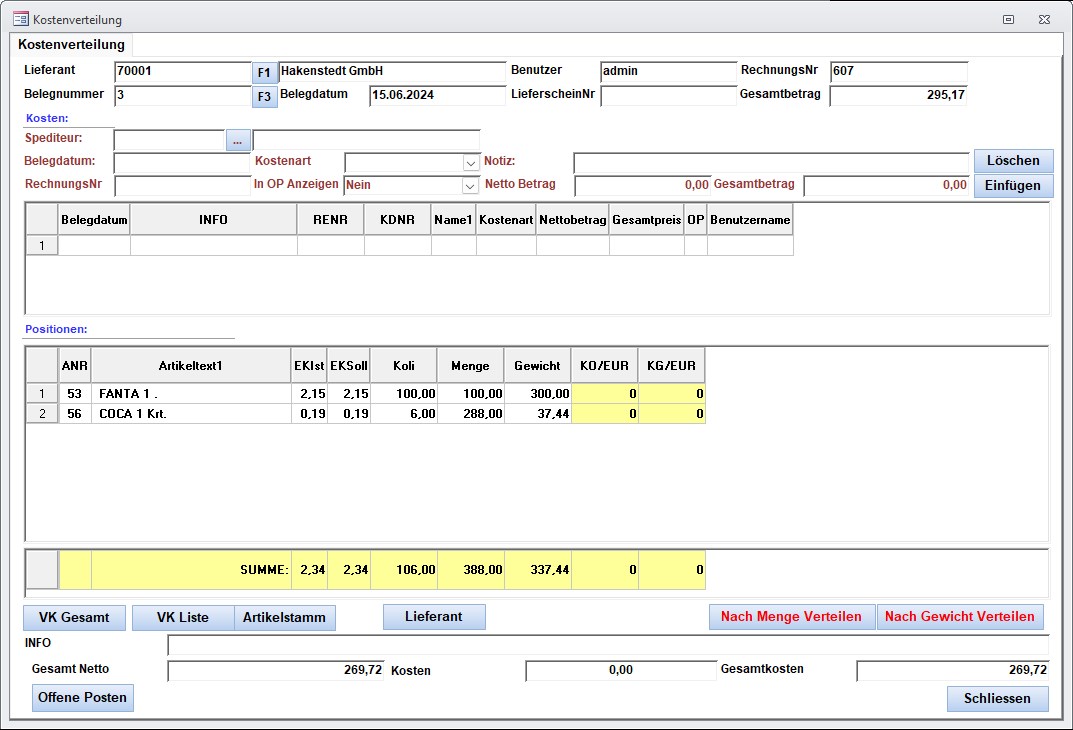This screenshot has height=730, width=1073.
Task: Click the F1 supplier lookup button
Action: [264, 72]
